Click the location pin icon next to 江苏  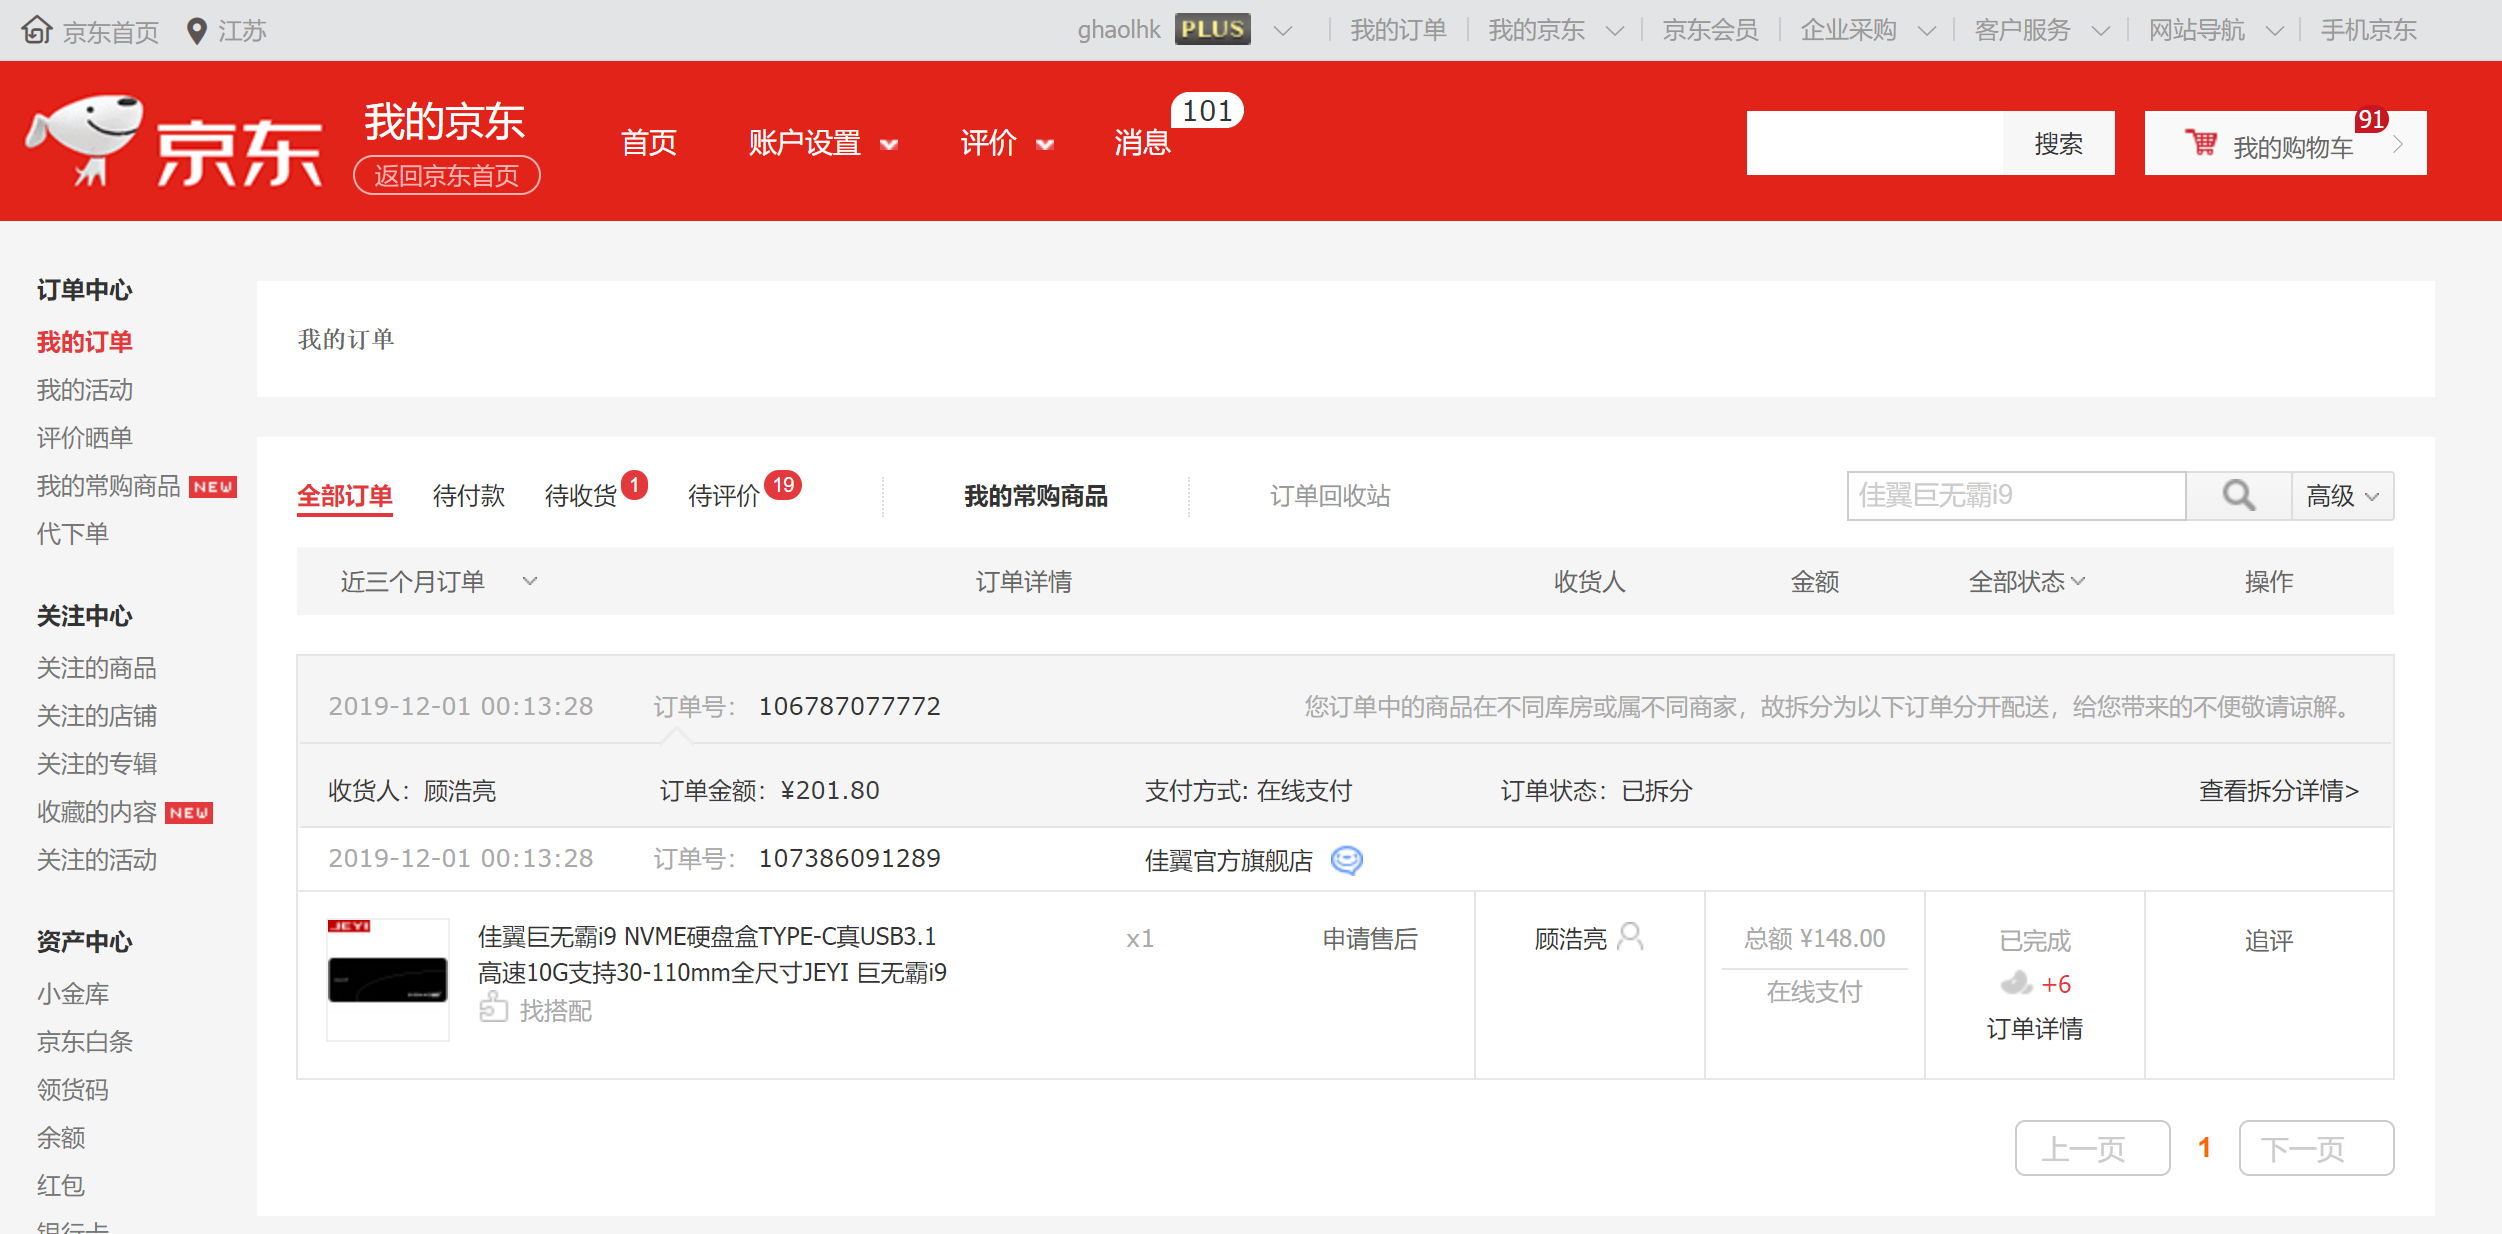(x=197, y=31)
